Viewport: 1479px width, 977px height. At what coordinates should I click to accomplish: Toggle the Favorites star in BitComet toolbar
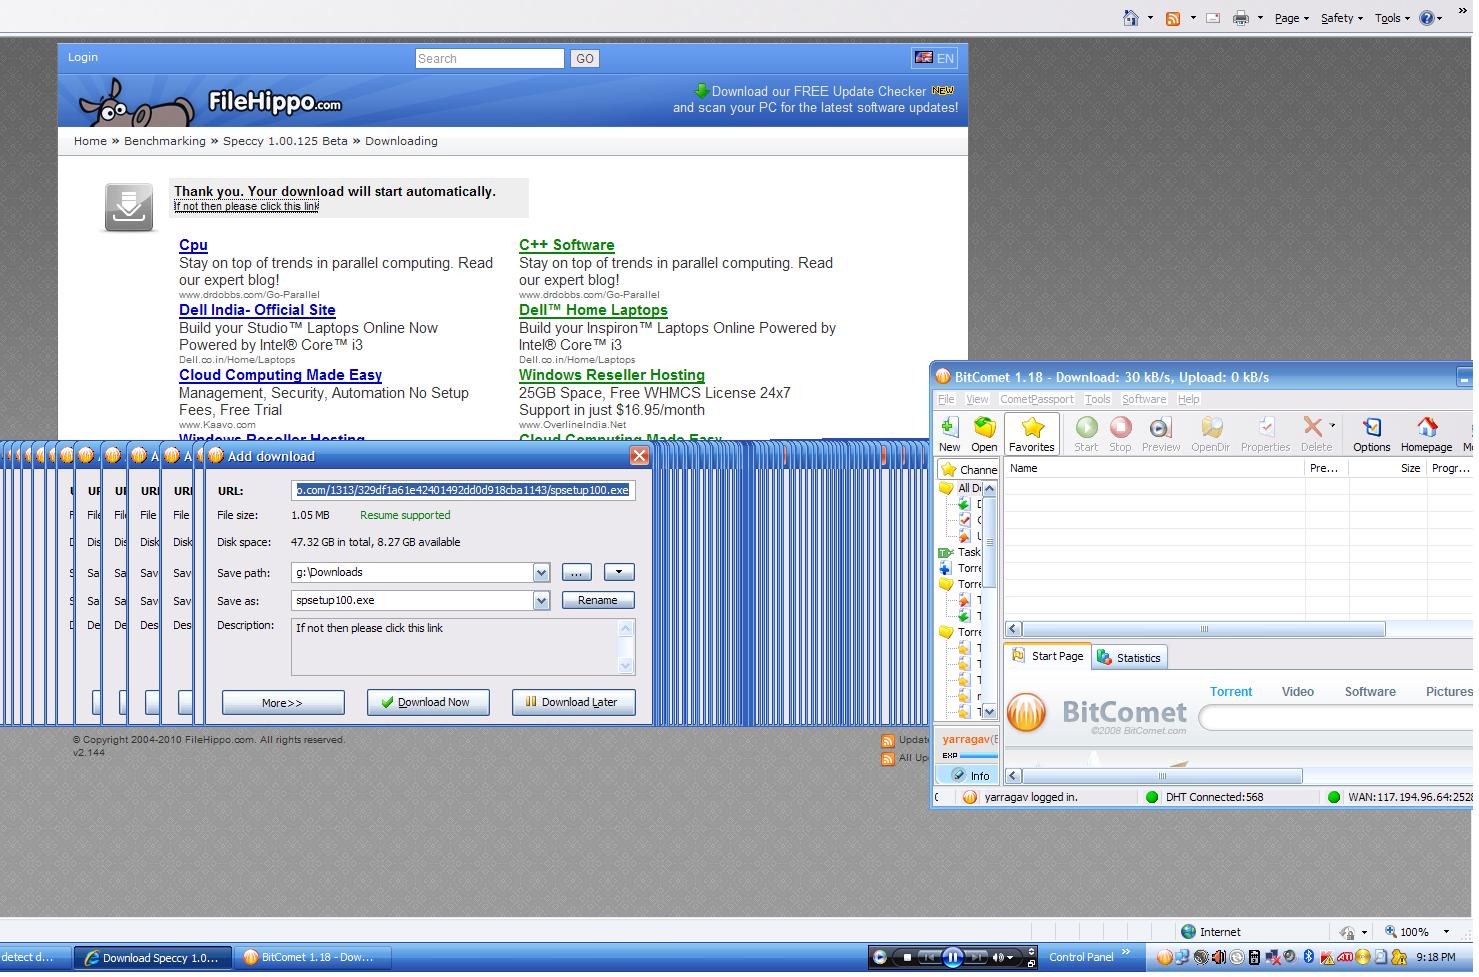1031,434
